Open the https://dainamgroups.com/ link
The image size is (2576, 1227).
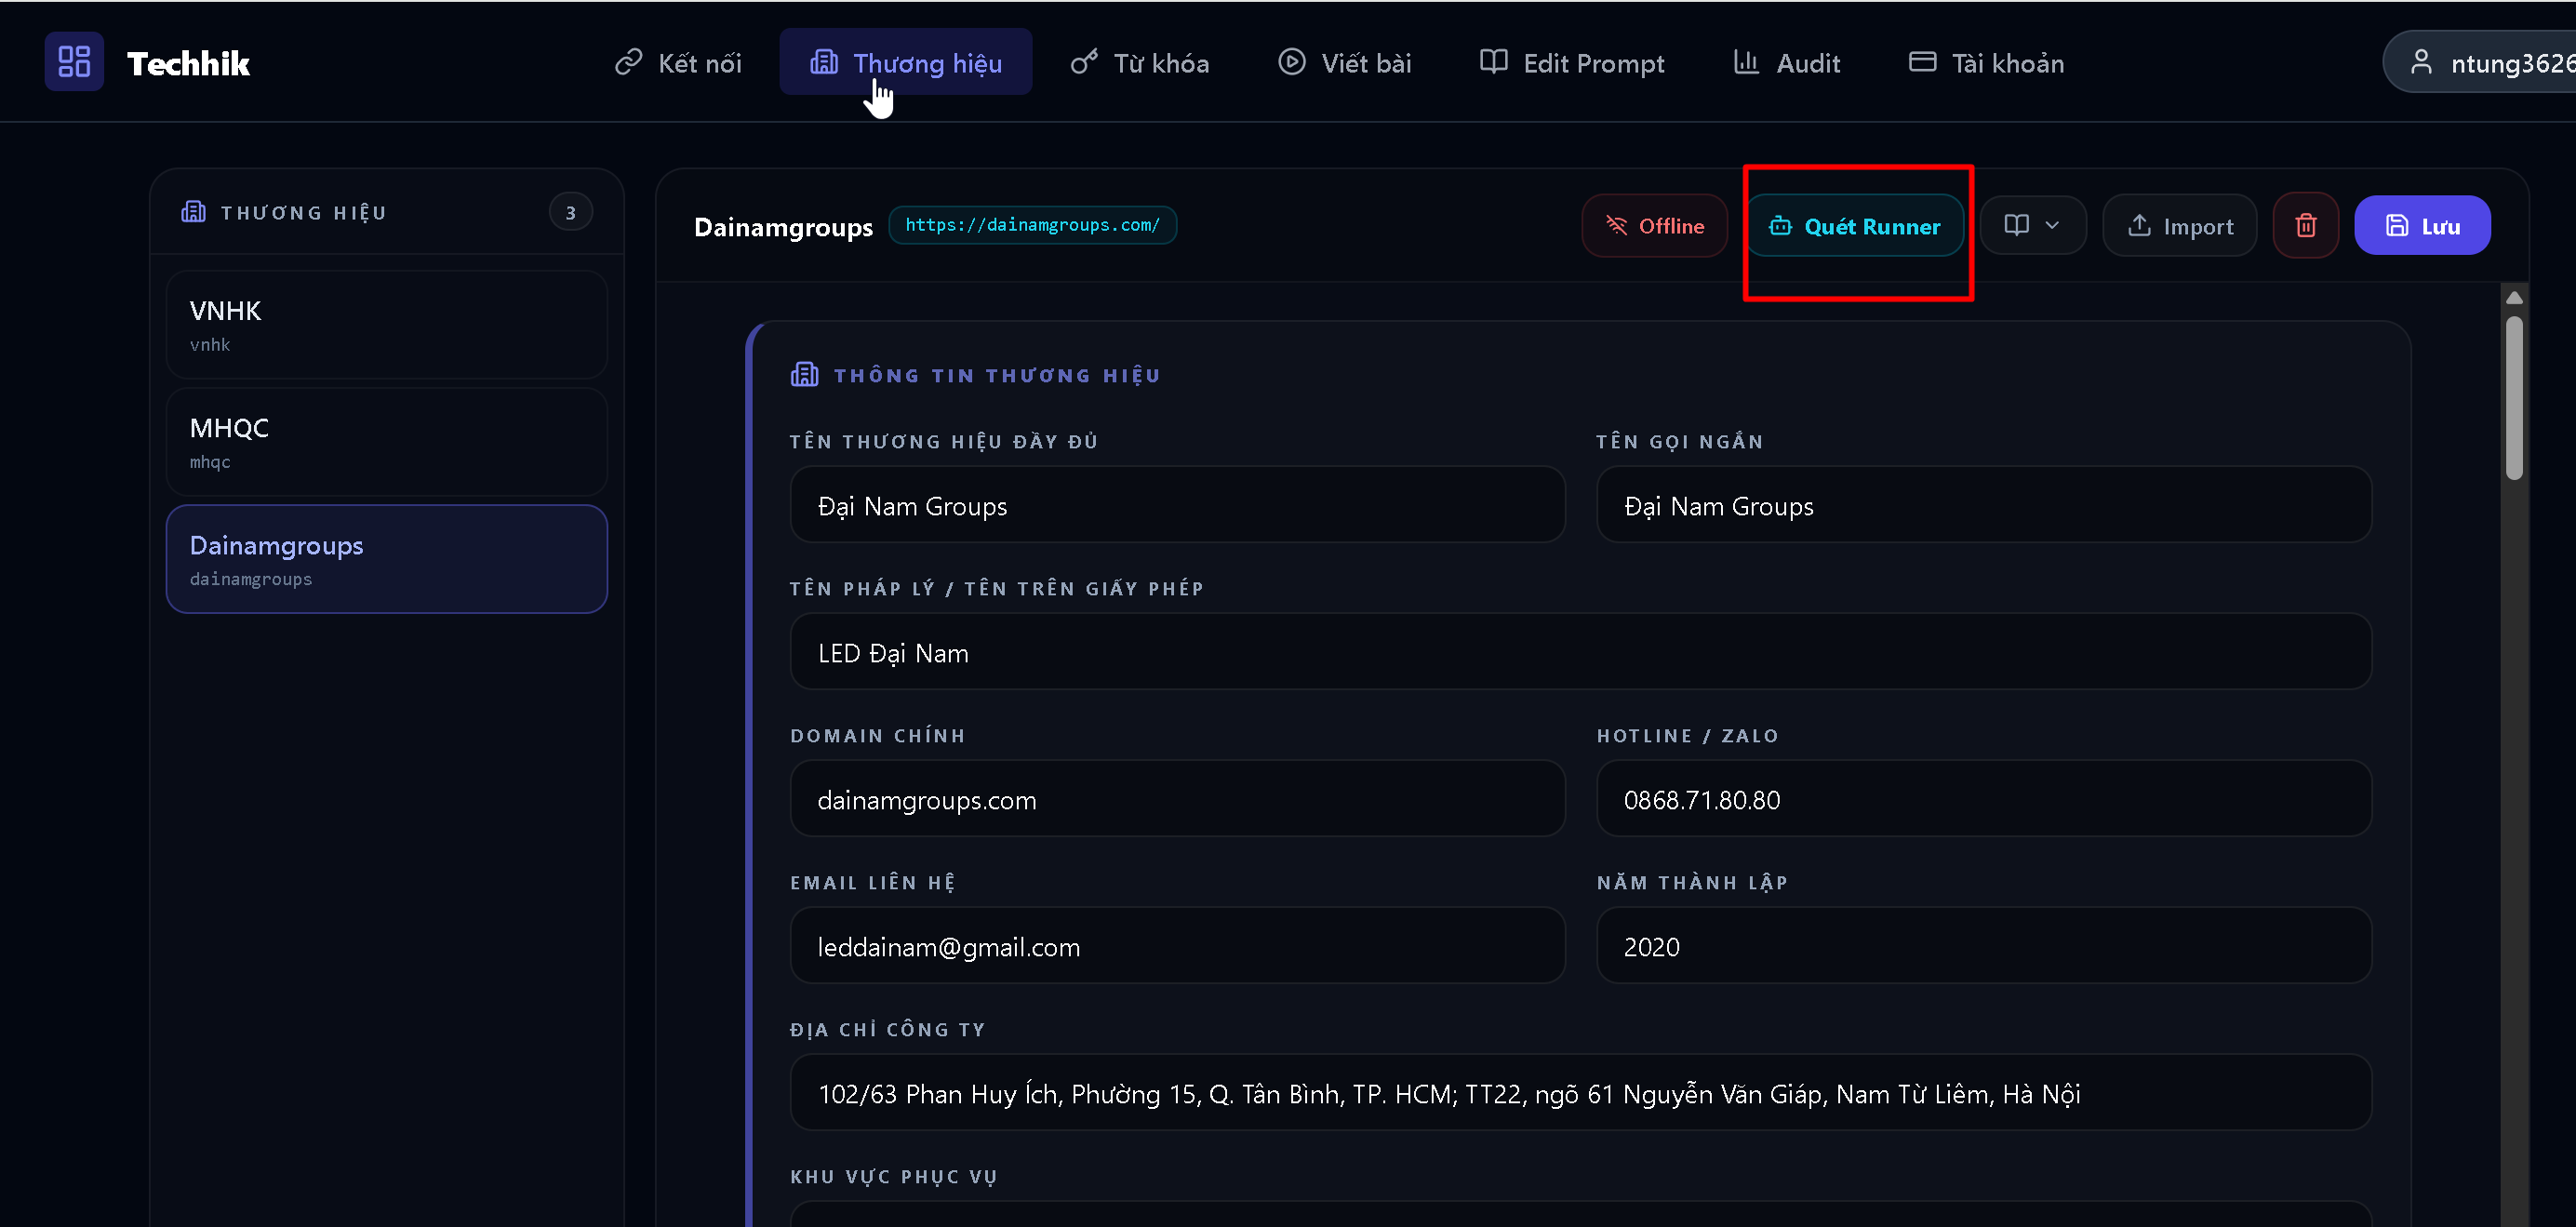pos(1032,225)
